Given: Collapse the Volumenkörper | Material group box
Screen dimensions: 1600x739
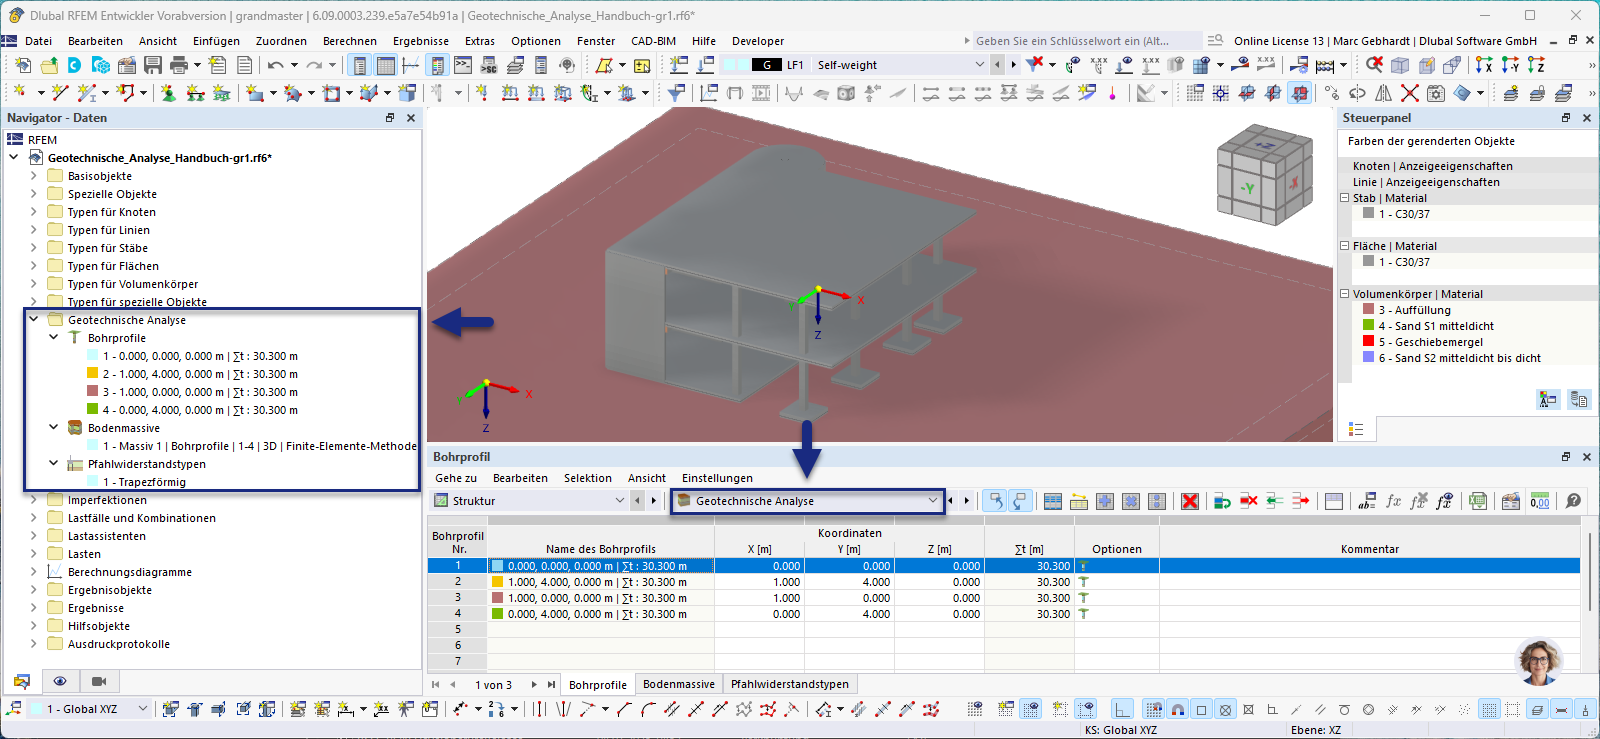Looking at the screenshot, I should pos(1345,294).
